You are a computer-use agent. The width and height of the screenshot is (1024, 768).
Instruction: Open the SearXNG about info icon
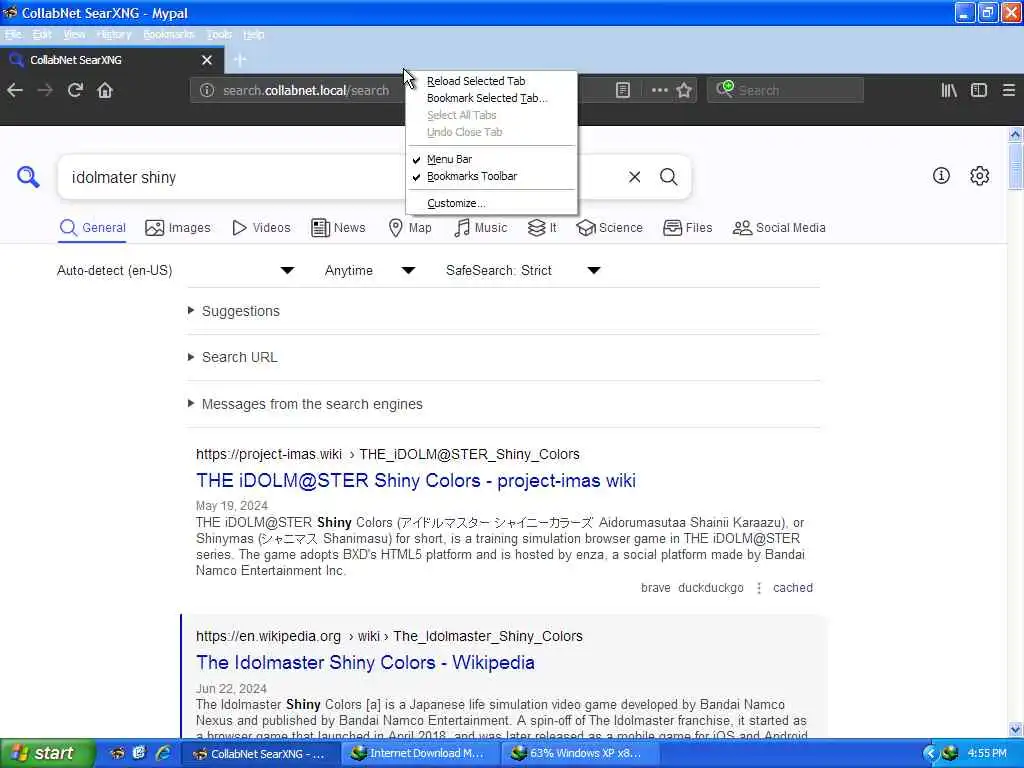941,176
